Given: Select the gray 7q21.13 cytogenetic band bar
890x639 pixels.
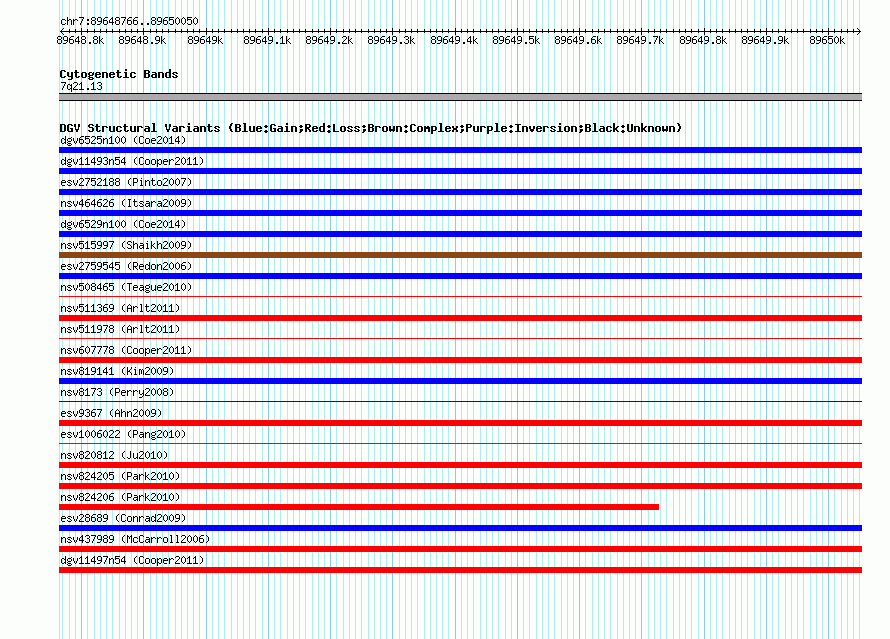Looking at the screenshot, I should pos(460,97).
